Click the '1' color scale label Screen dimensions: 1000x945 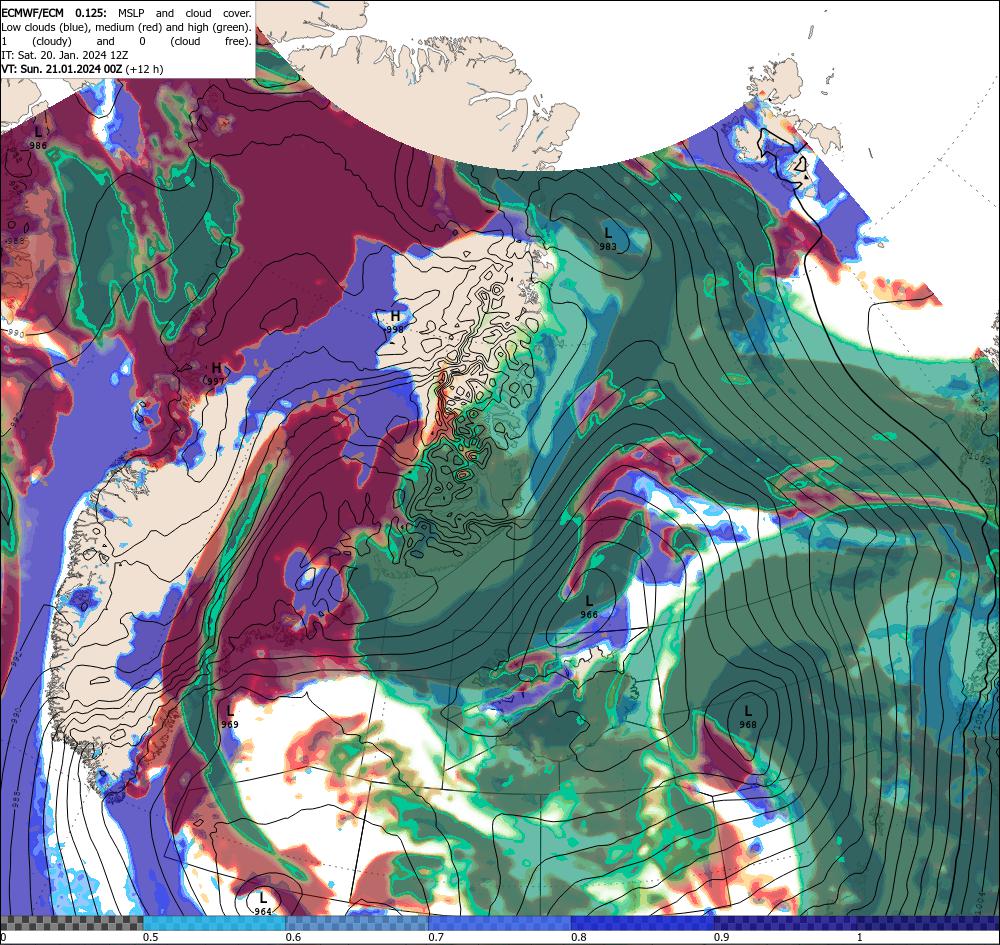860,937
